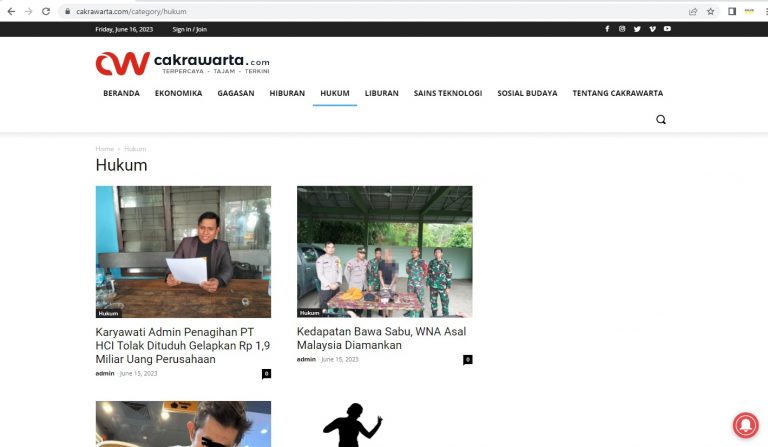Viewport: 768px width, 447px height.
Task: Open the EKONOMIKA menu item
Action: coord(178,93)
